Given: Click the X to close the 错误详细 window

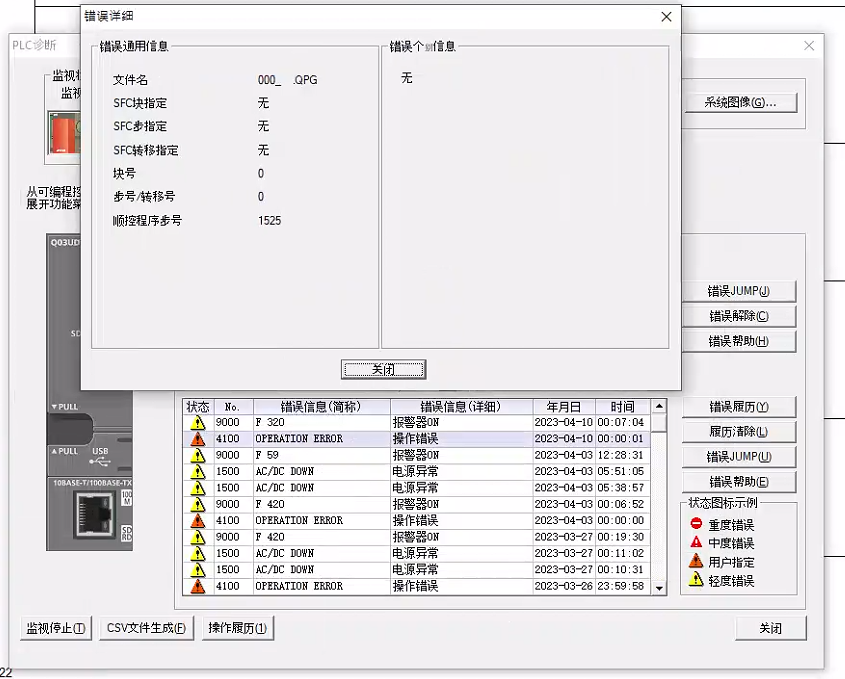Looking at the screenshot, I should click(x=666, y=16).
